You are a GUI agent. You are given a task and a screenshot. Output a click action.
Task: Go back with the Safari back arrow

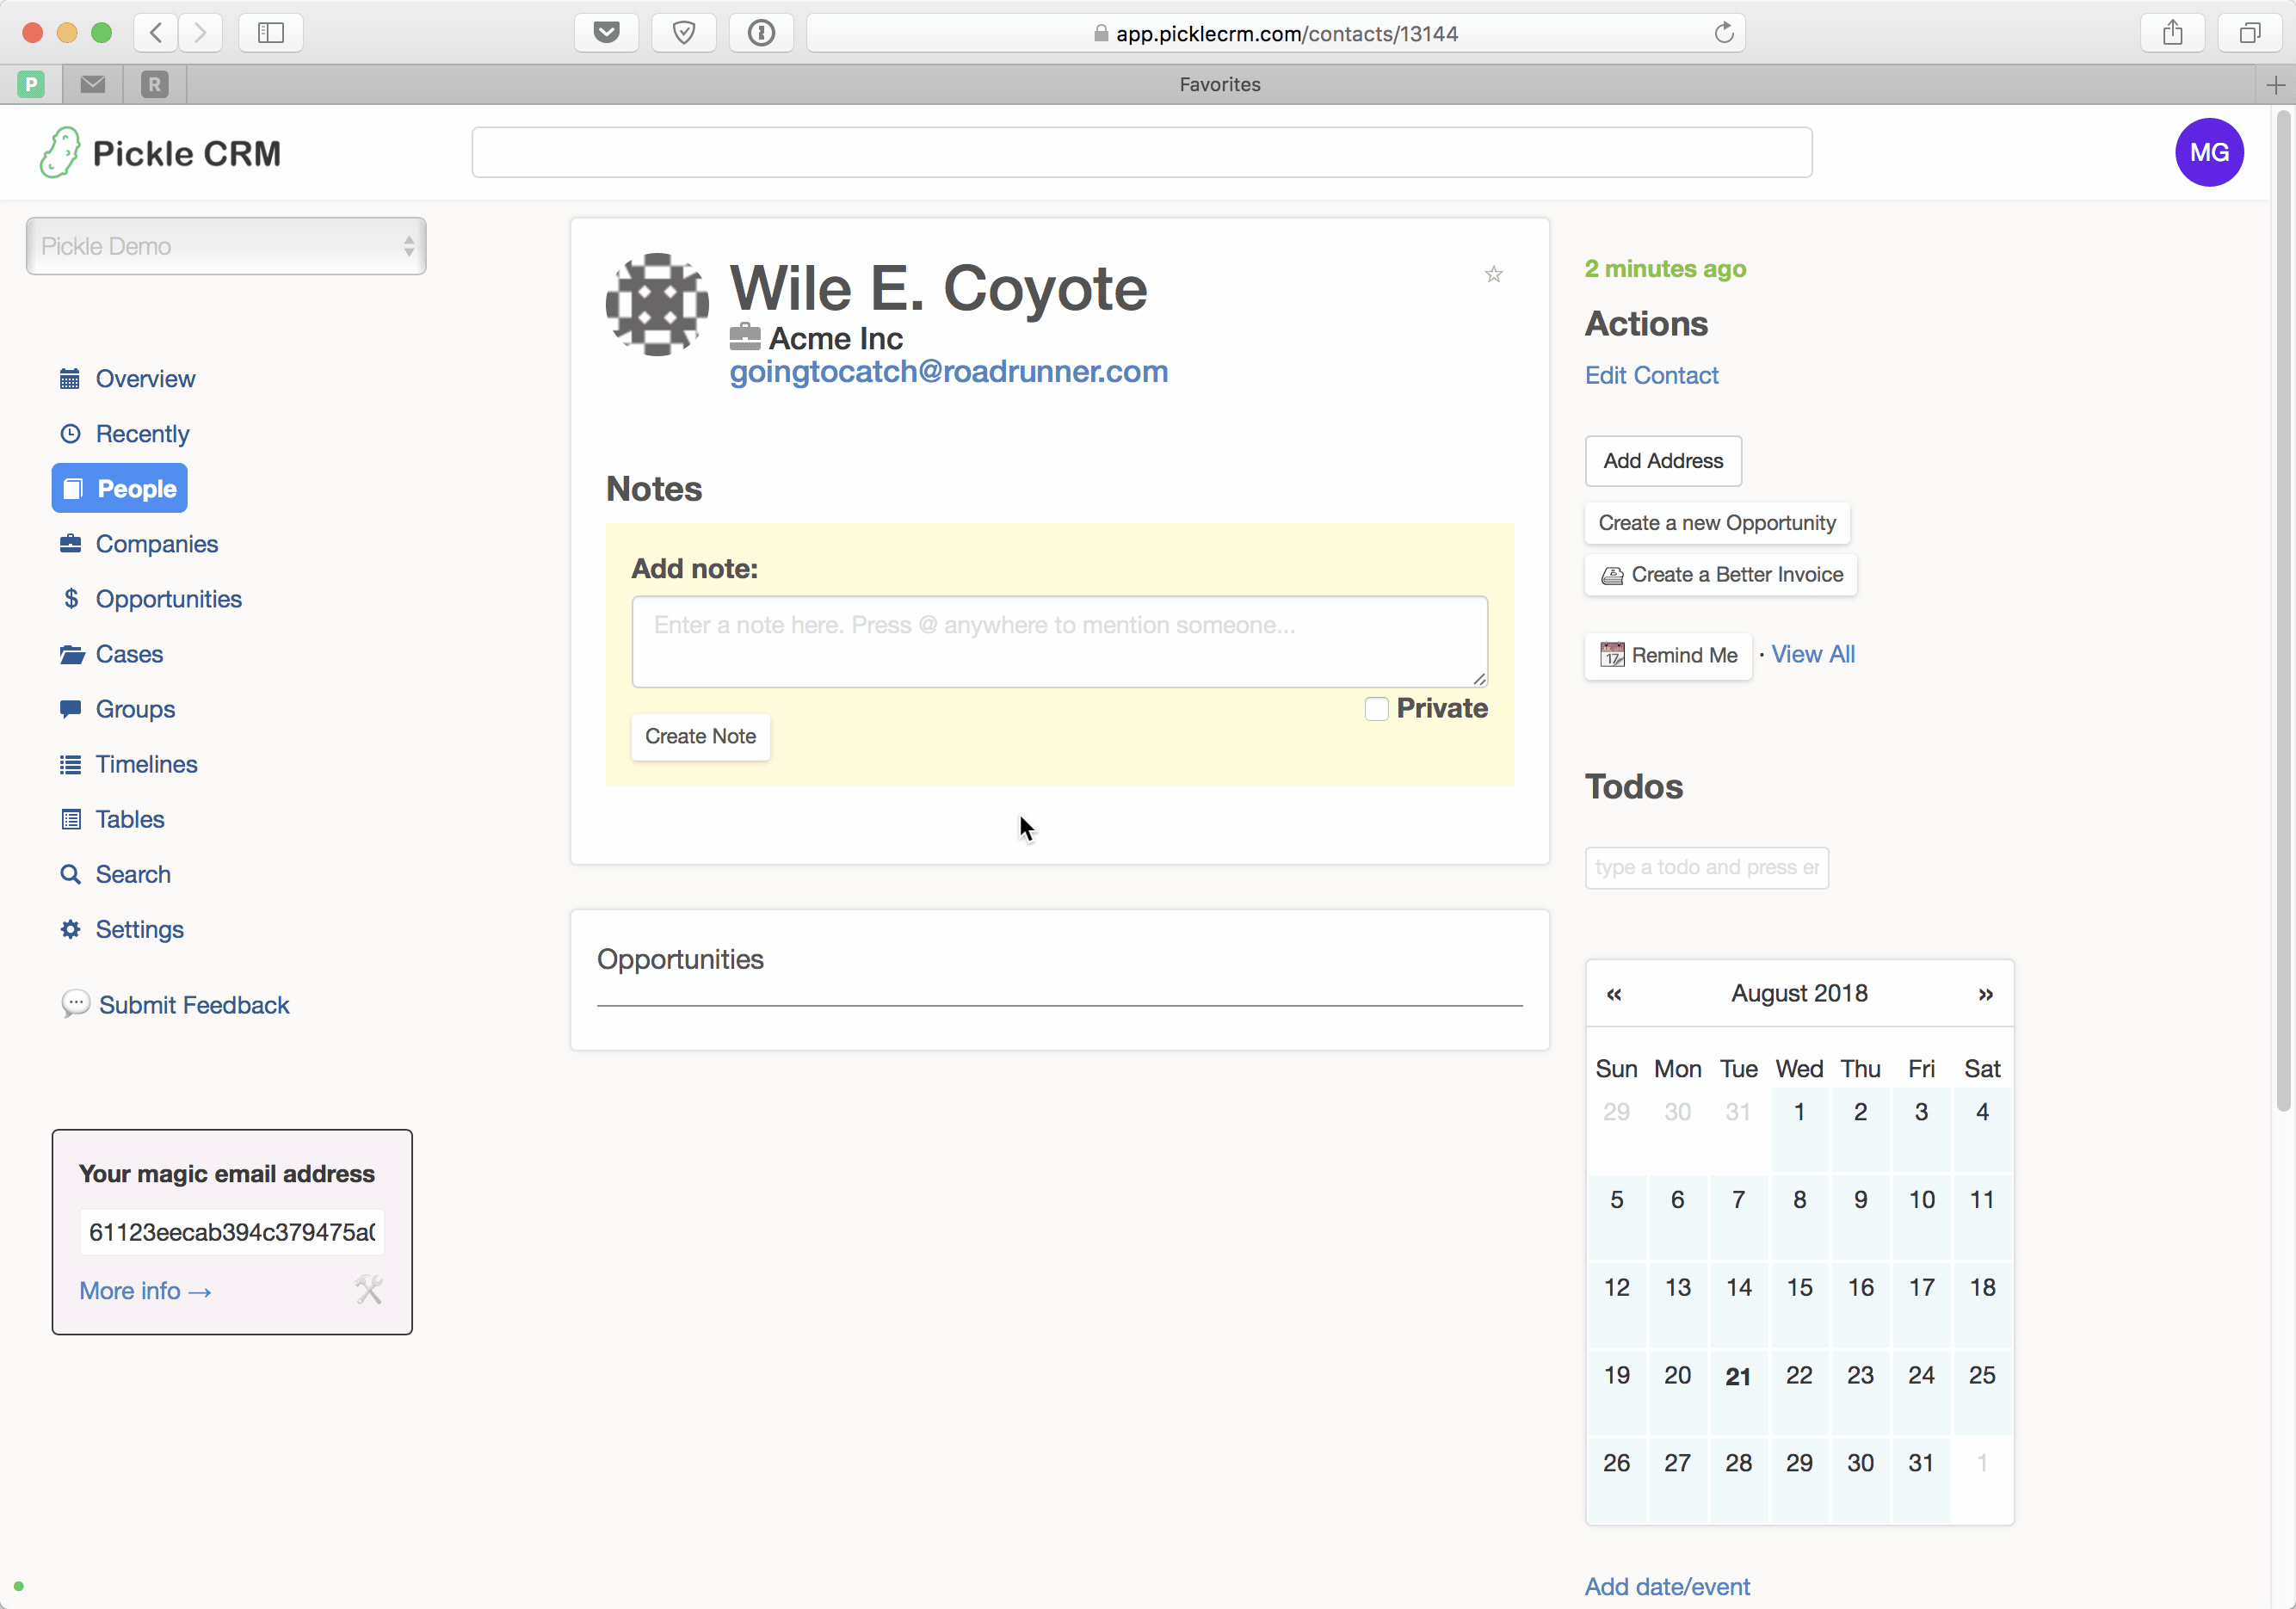(156, 33)
